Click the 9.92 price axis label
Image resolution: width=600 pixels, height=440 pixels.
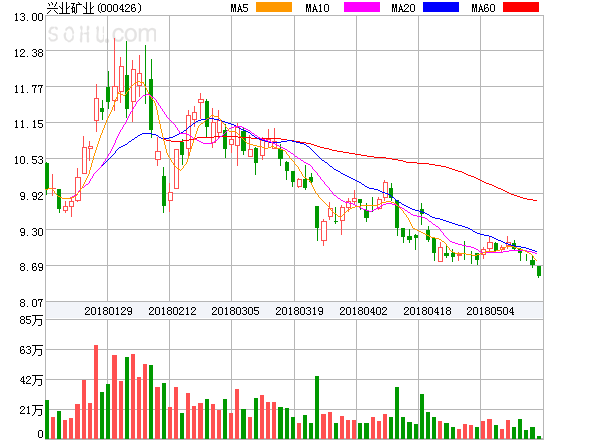pyautogui.click(x=31, y=196)
